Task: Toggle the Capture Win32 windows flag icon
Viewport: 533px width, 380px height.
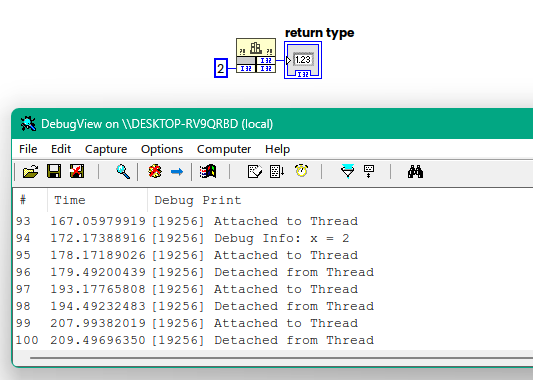Action: click(x=208, y=171)
